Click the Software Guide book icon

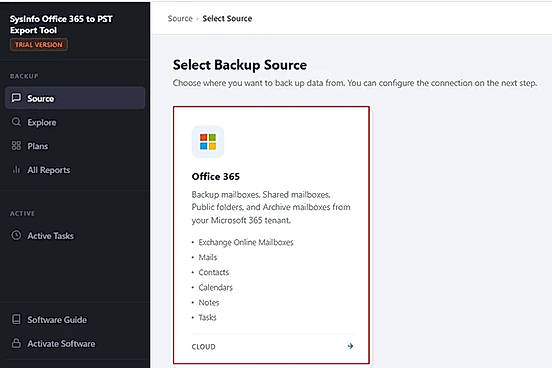16,319
